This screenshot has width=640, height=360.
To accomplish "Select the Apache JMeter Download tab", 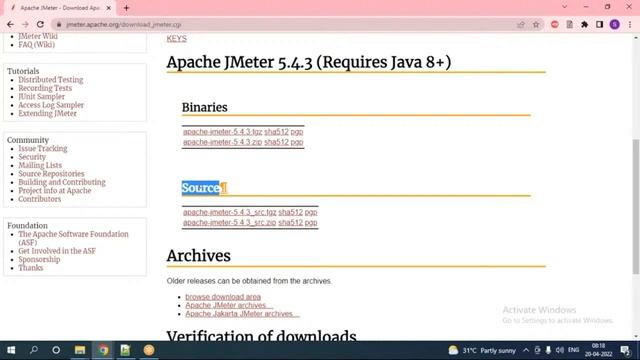I will click(59, 8).
